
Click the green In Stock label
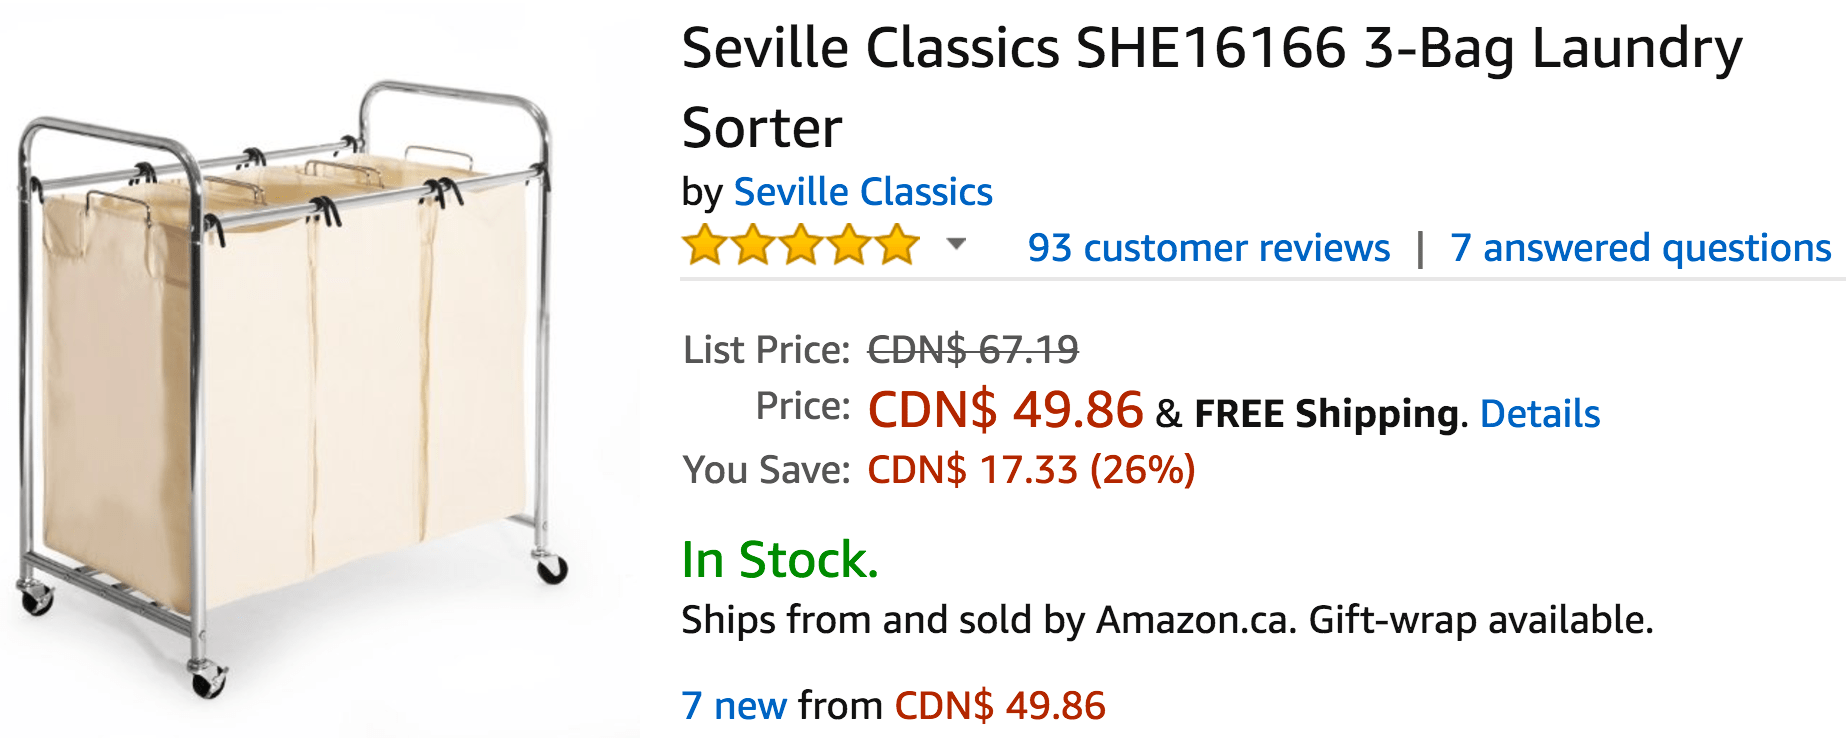(780, 560)
